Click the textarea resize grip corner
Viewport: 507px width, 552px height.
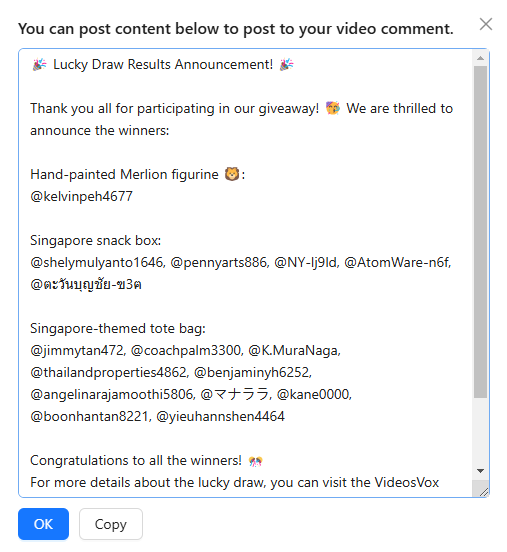[x=483, y=491]
